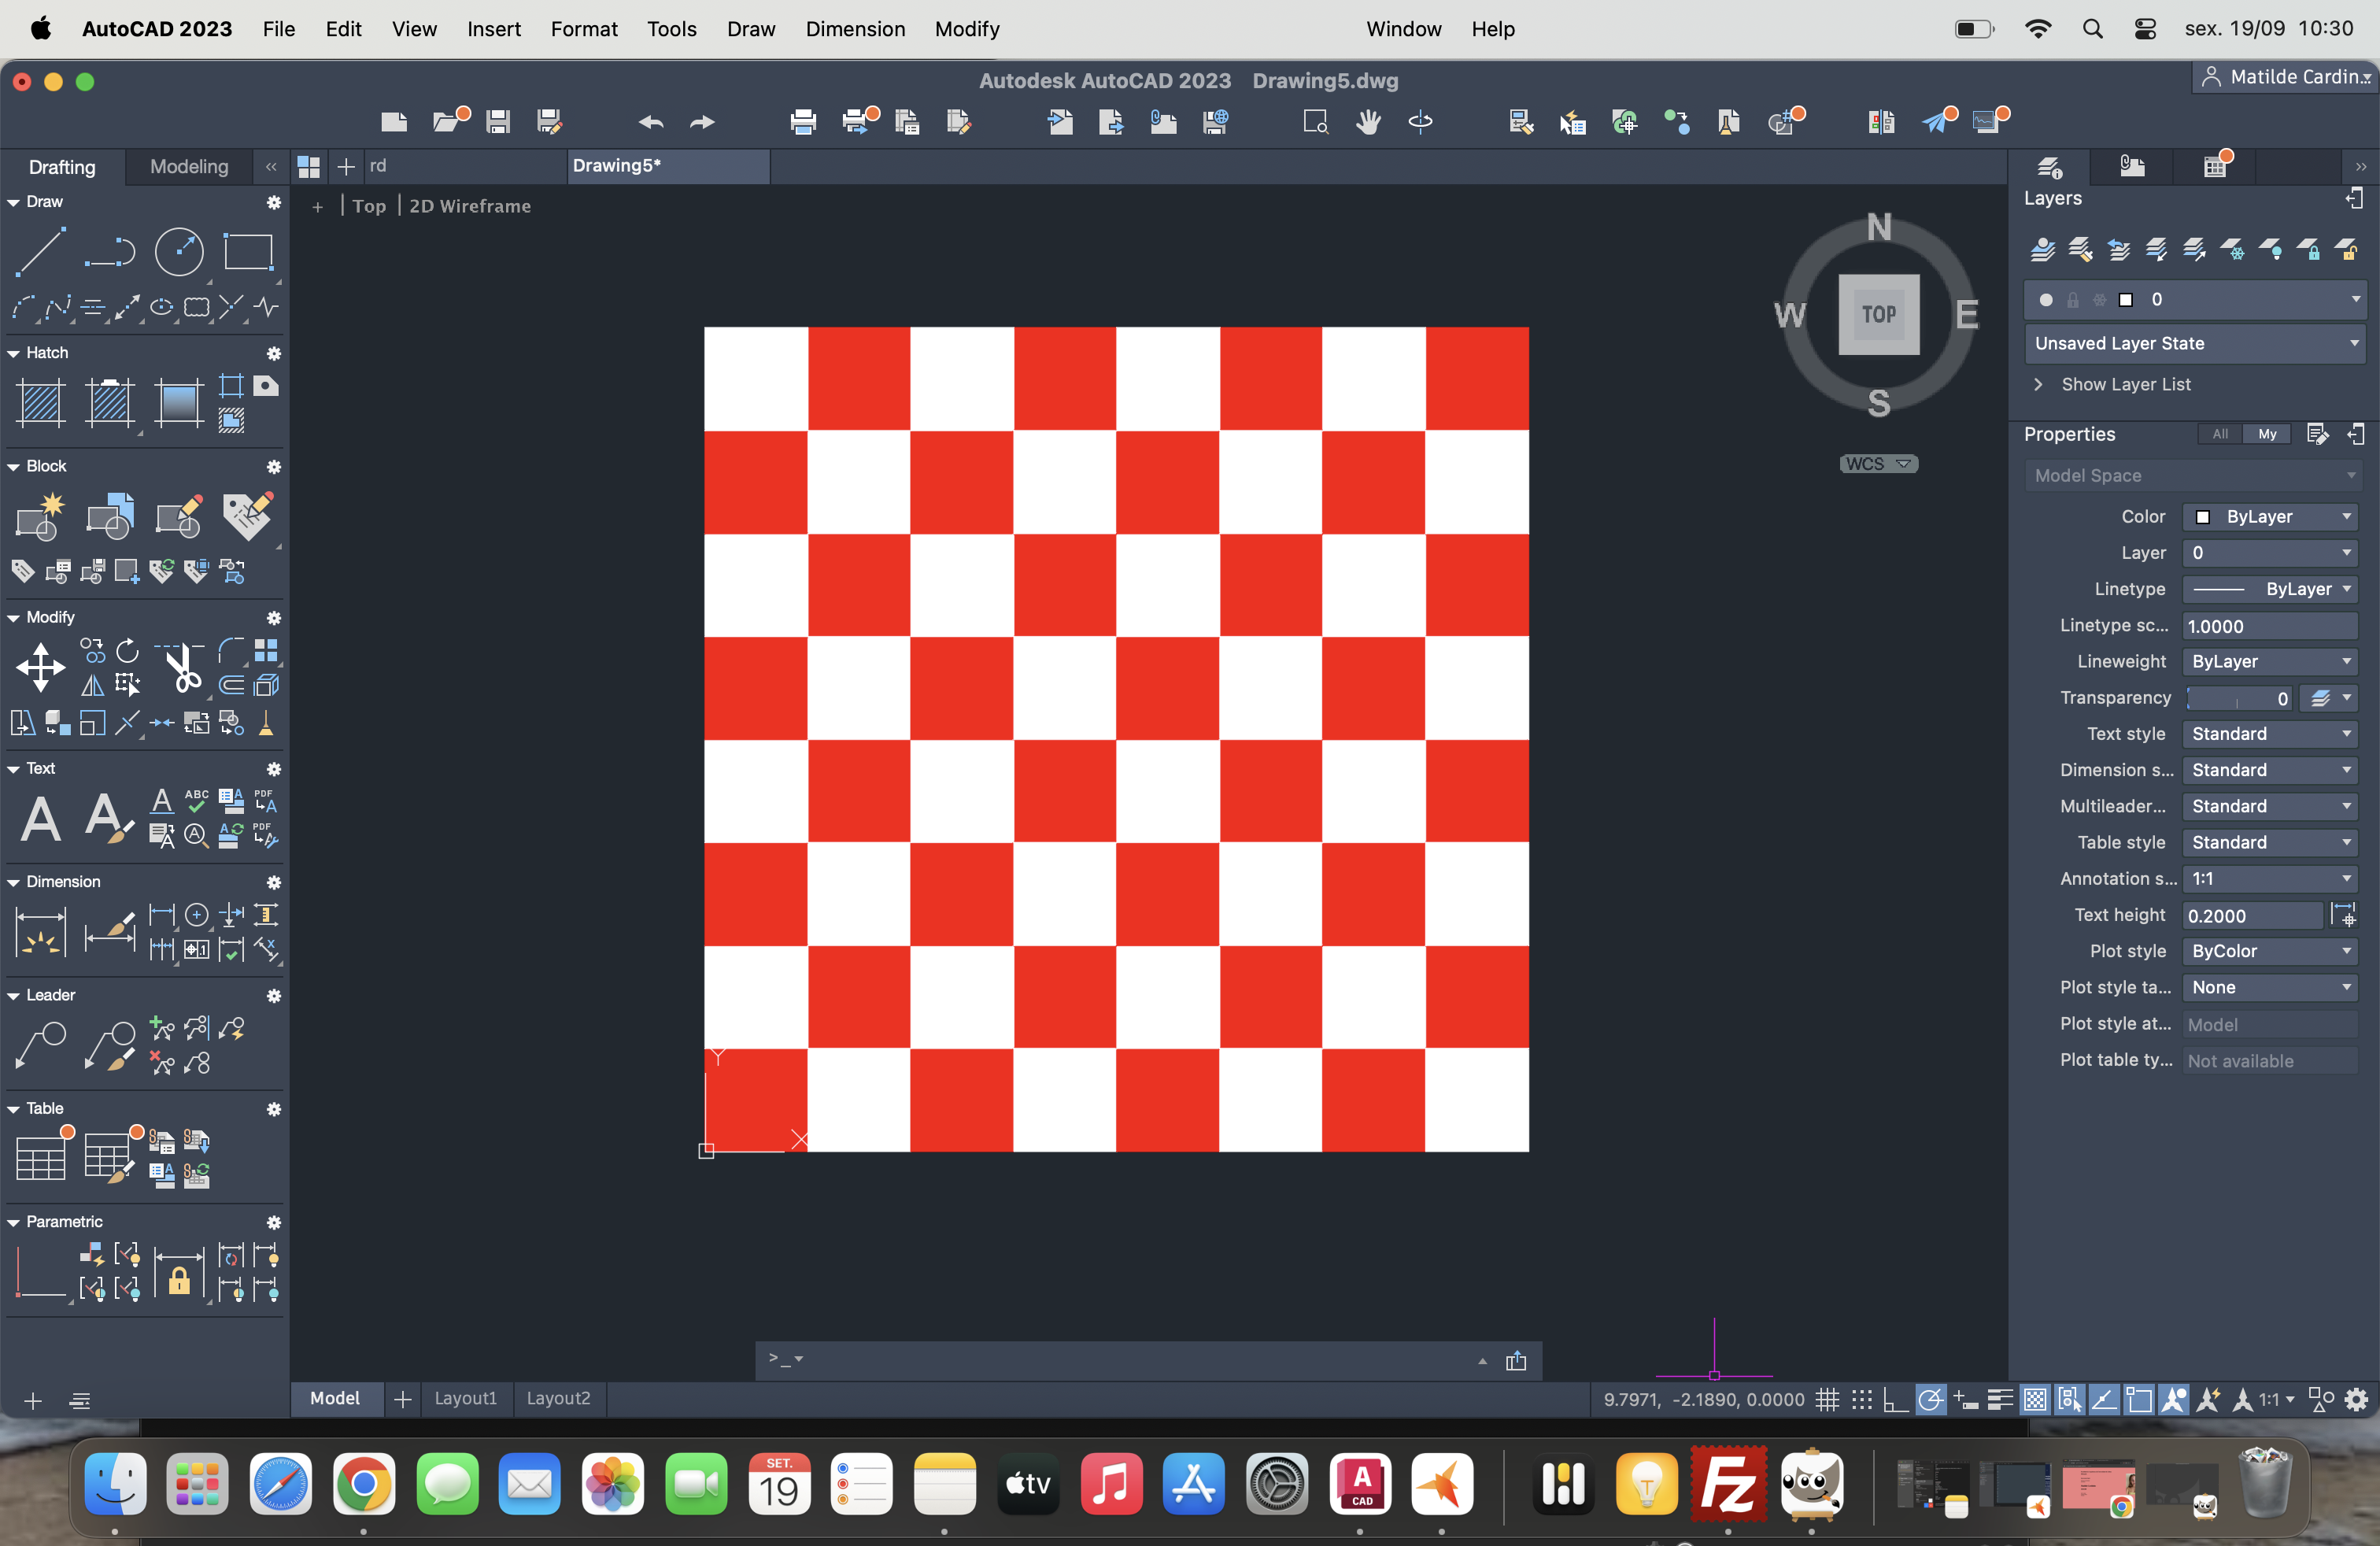Click the Plot print icon in toolbar
This screenshot has height=1546, width=2380.
click(803, 122)
